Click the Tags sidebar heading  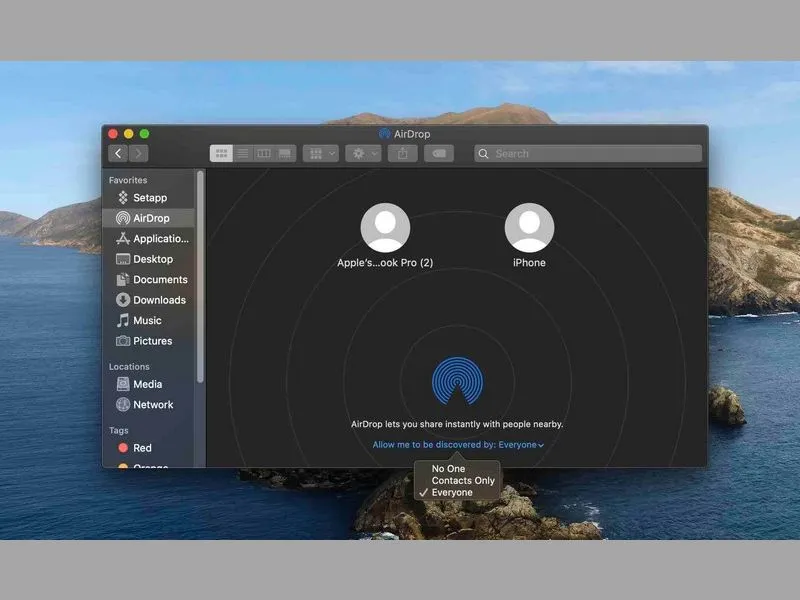click(x=118, y=430)
